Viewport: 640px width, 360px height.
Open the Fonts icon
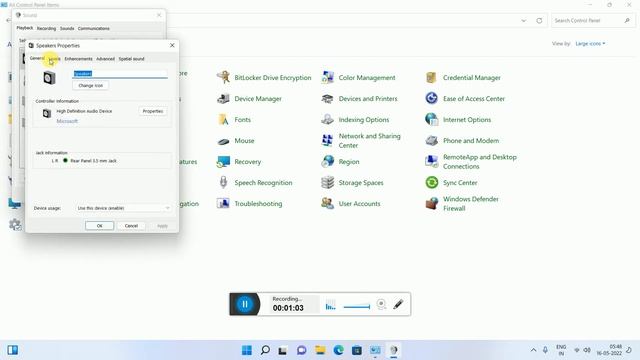(x=223, y=120)
